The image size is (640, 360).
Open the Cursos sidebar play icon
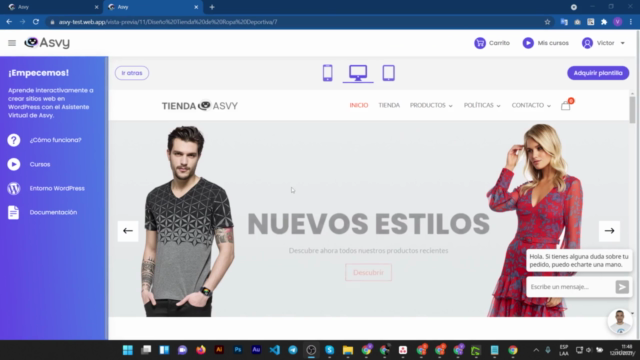click(13, 164)
